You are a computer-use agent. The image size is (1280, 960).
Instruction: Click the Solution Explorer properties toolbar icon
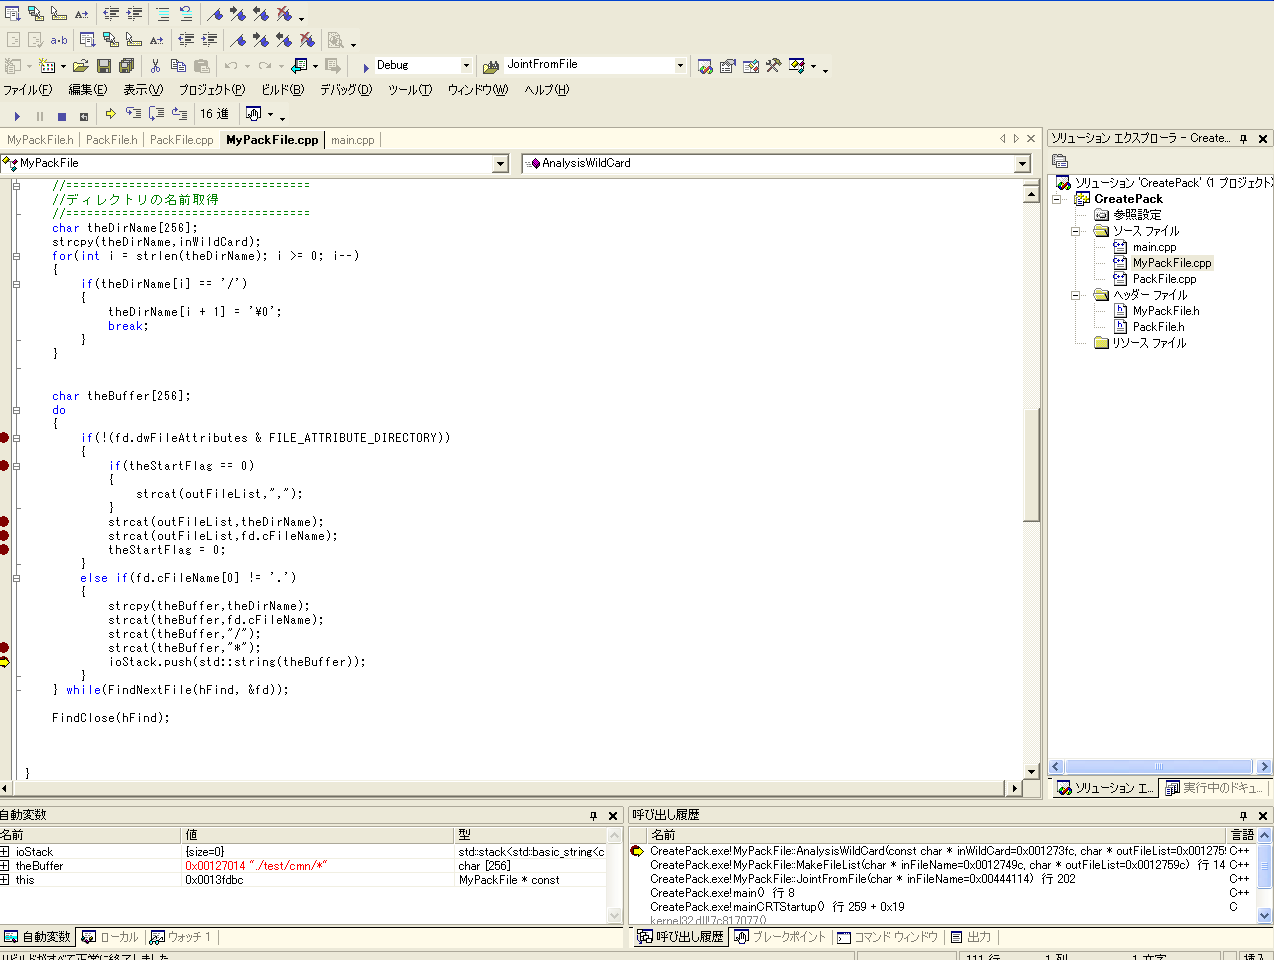pos(1060,161)
